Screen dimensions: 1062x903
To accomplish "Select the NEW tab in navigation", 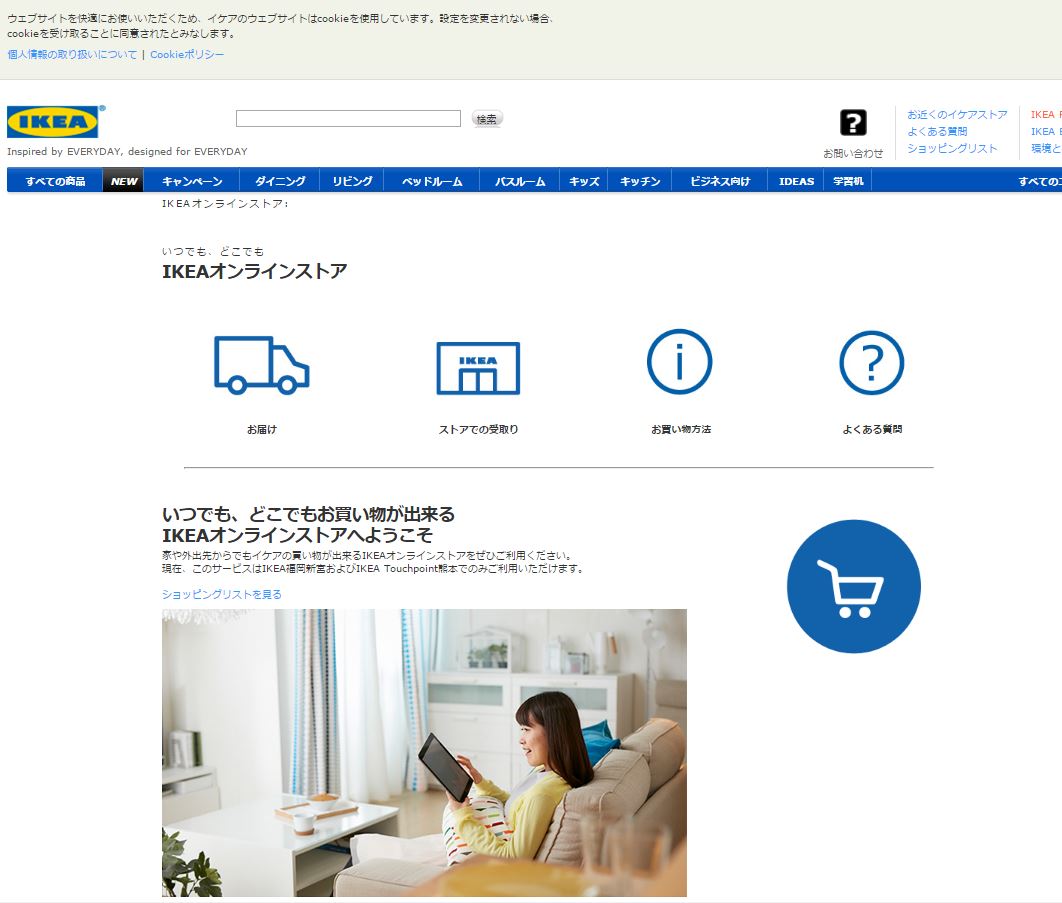I will [124, 181].
